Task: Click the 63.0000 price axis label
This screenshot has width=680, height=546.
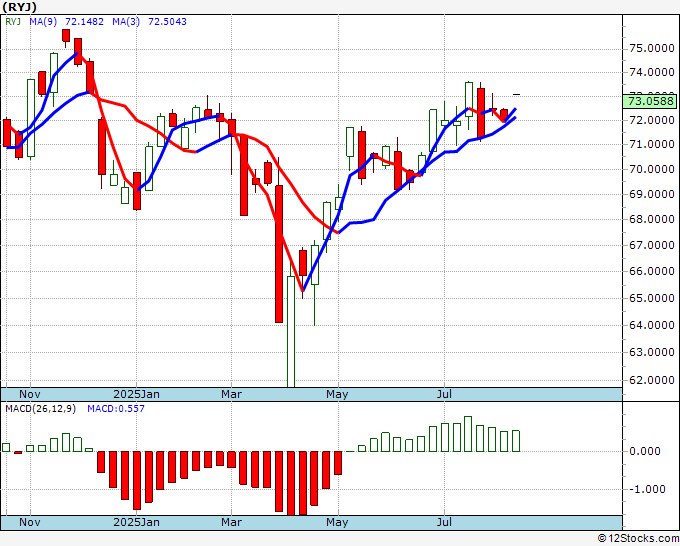Action: pos(652,352)
